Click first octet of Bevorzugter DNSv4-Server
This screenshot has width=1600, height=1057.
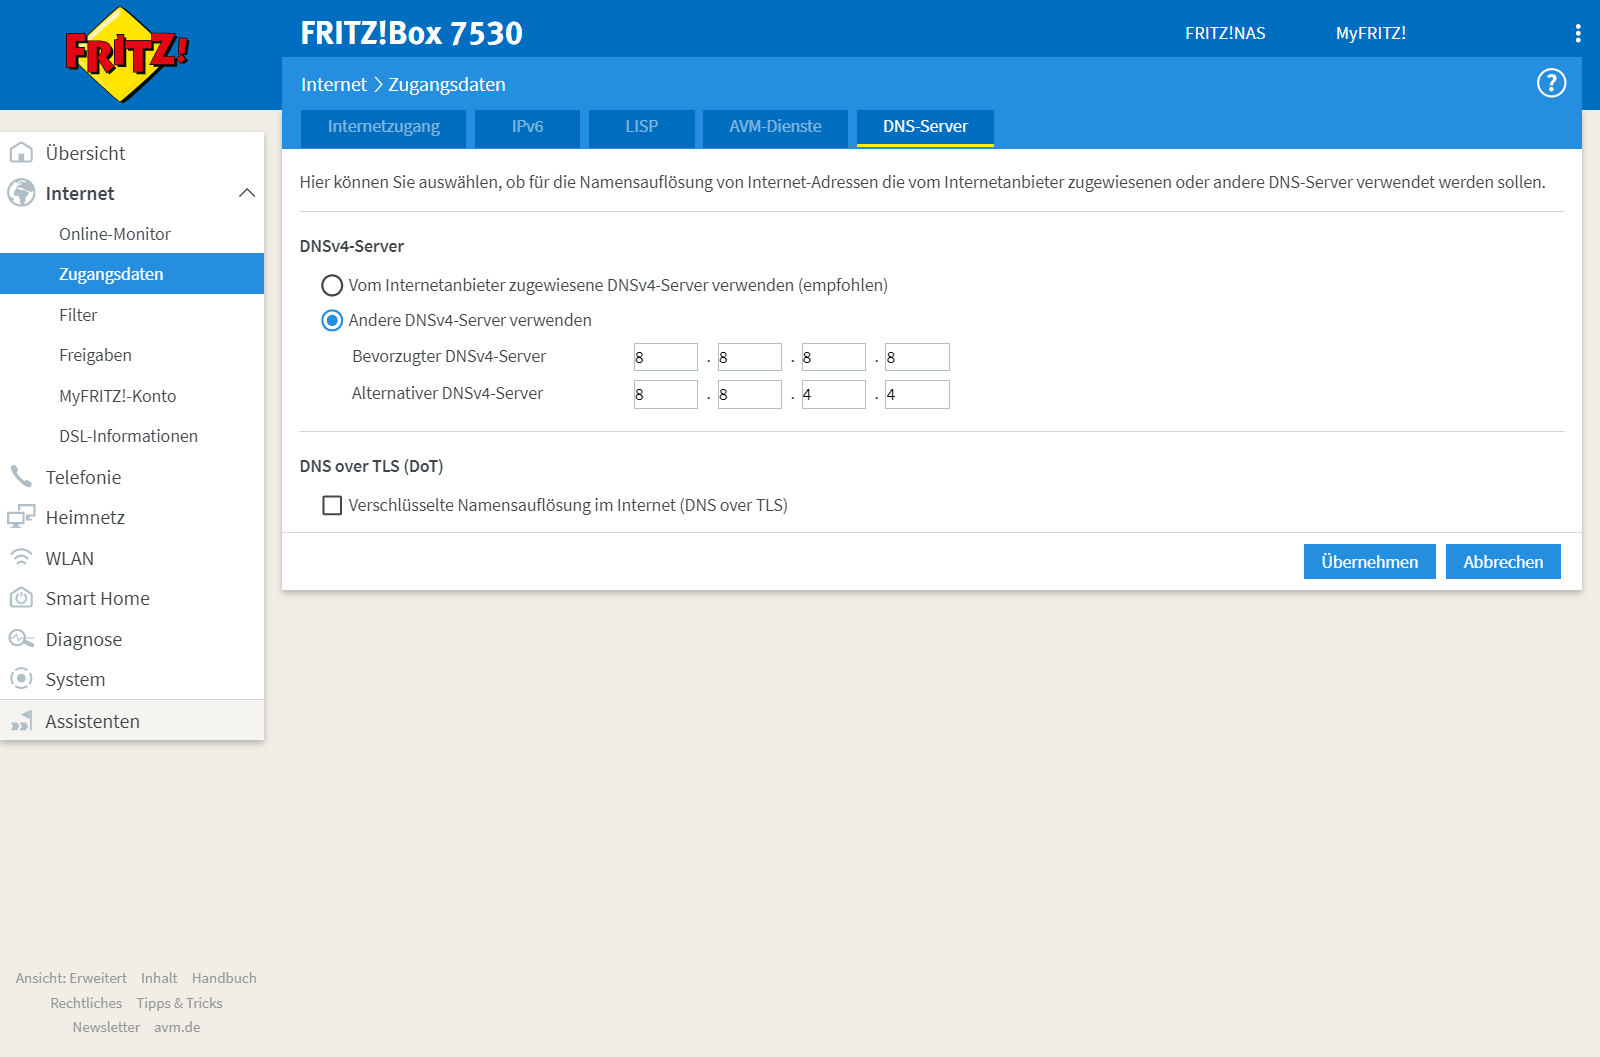tap(665, 357)
